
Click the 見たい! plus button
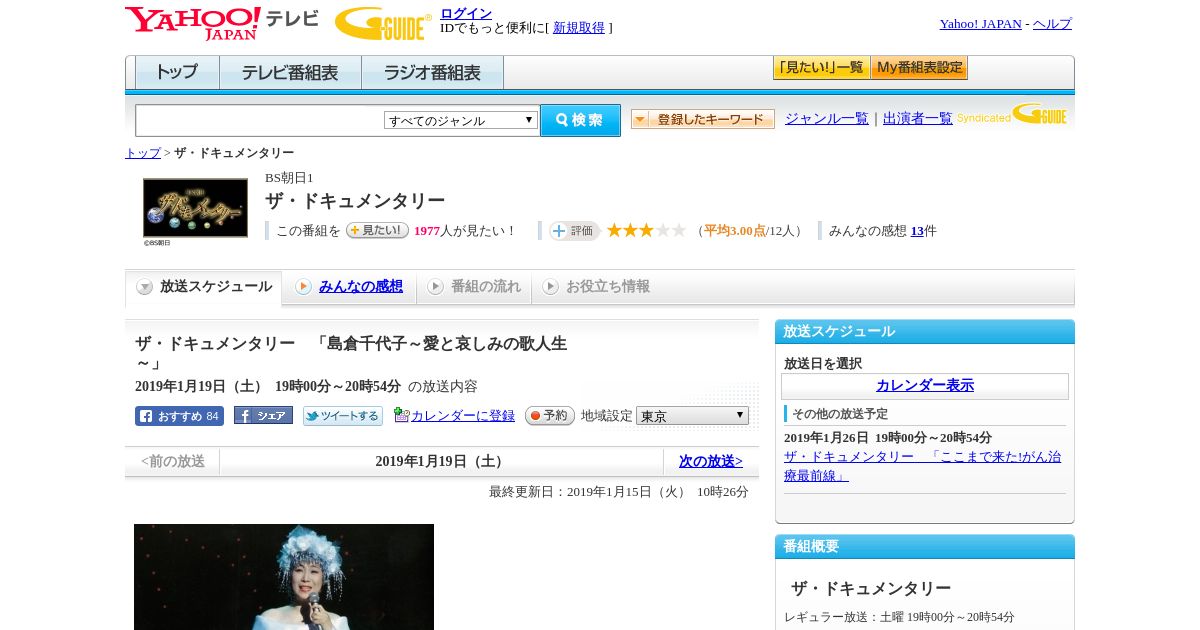pyautogui.click(x=377, y=230)
